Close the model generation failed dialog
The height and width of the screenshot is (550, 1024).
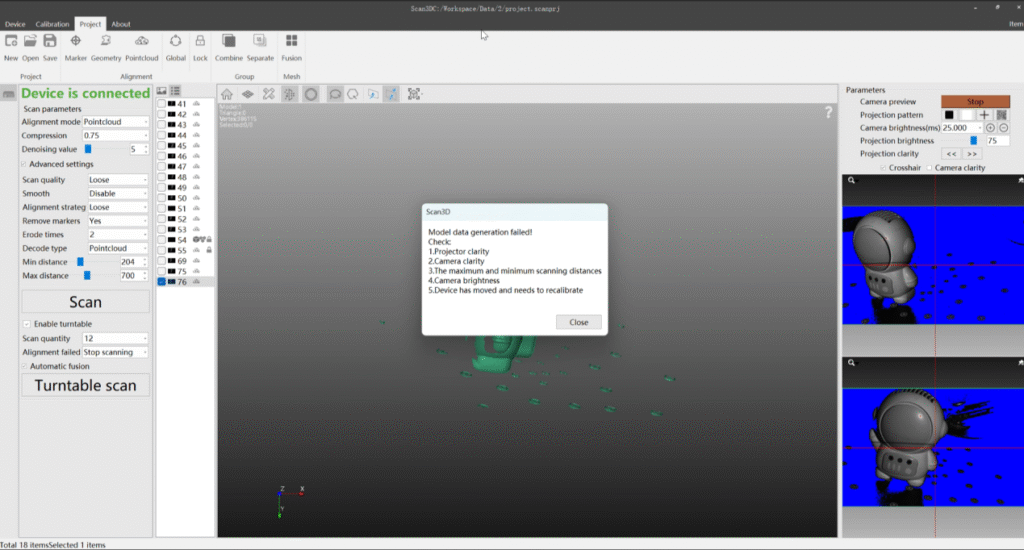pos(578,322)
